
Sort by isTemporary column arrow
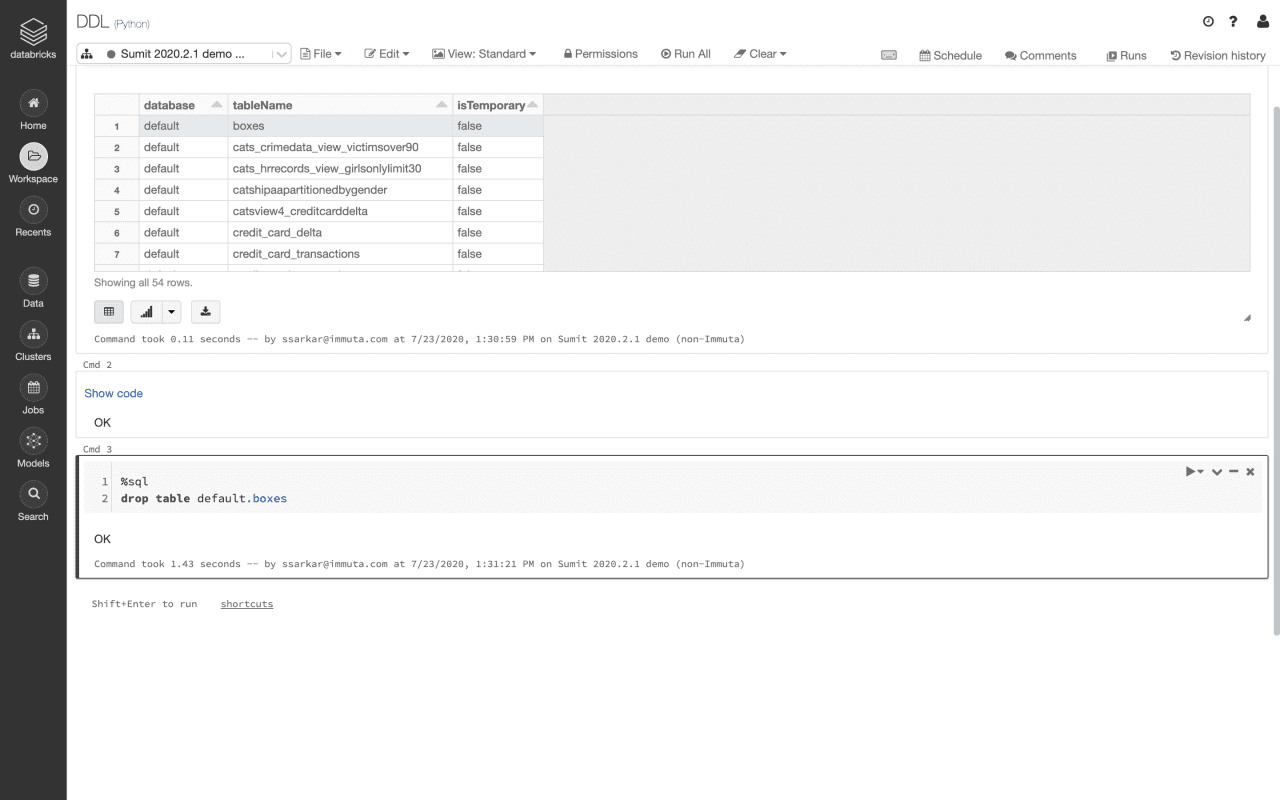click(x=533, y=105)
